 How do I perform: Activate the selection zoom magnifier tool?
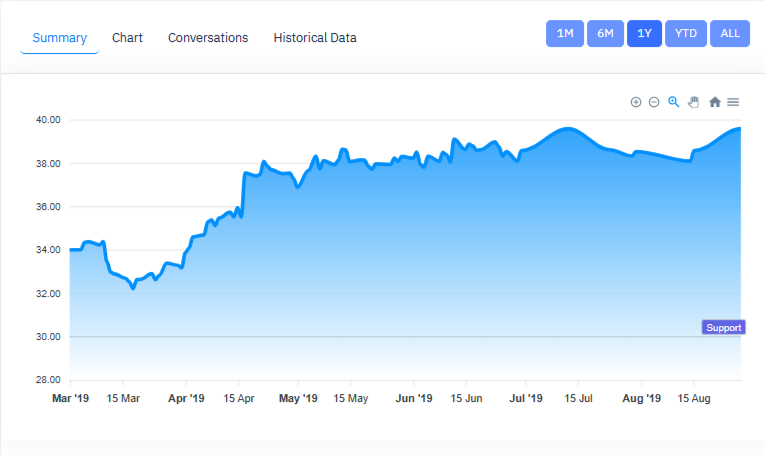click(674, 102)
